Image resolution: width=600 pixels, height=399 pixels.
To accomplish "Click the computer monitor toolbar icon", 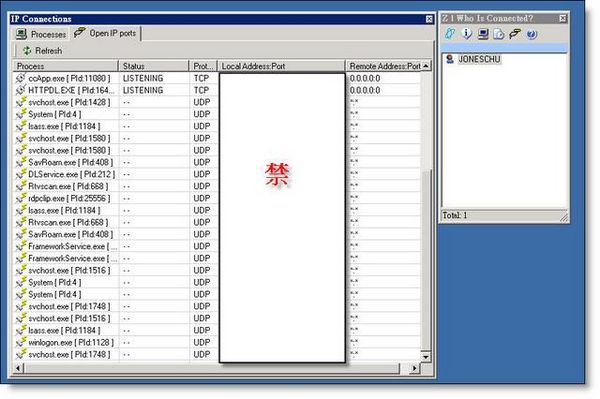I will tap(483, 34).
